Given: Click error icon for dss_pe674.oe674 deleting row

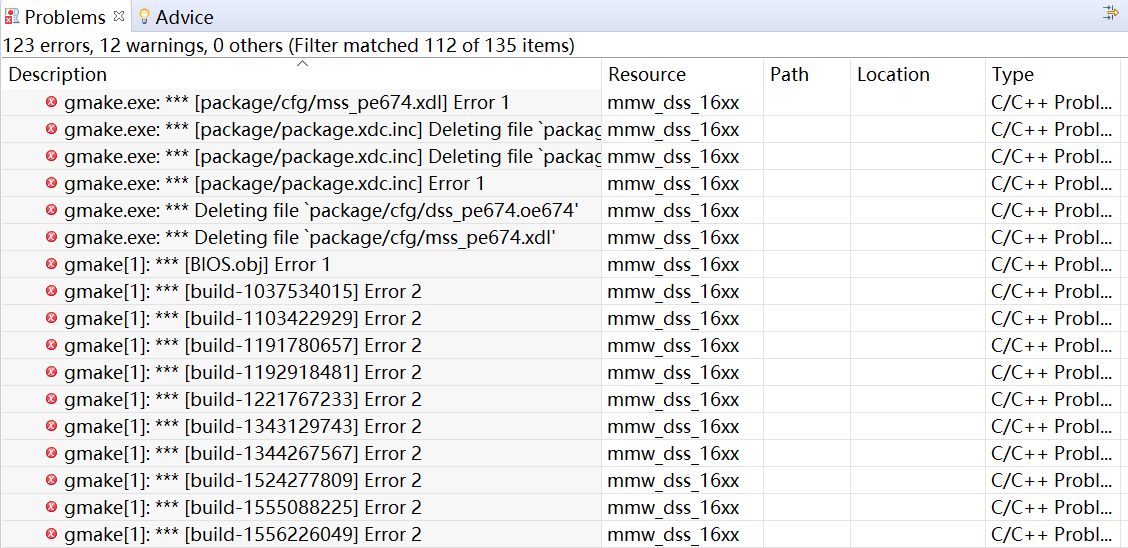Looking at the screenshot, I should (51, 210).
